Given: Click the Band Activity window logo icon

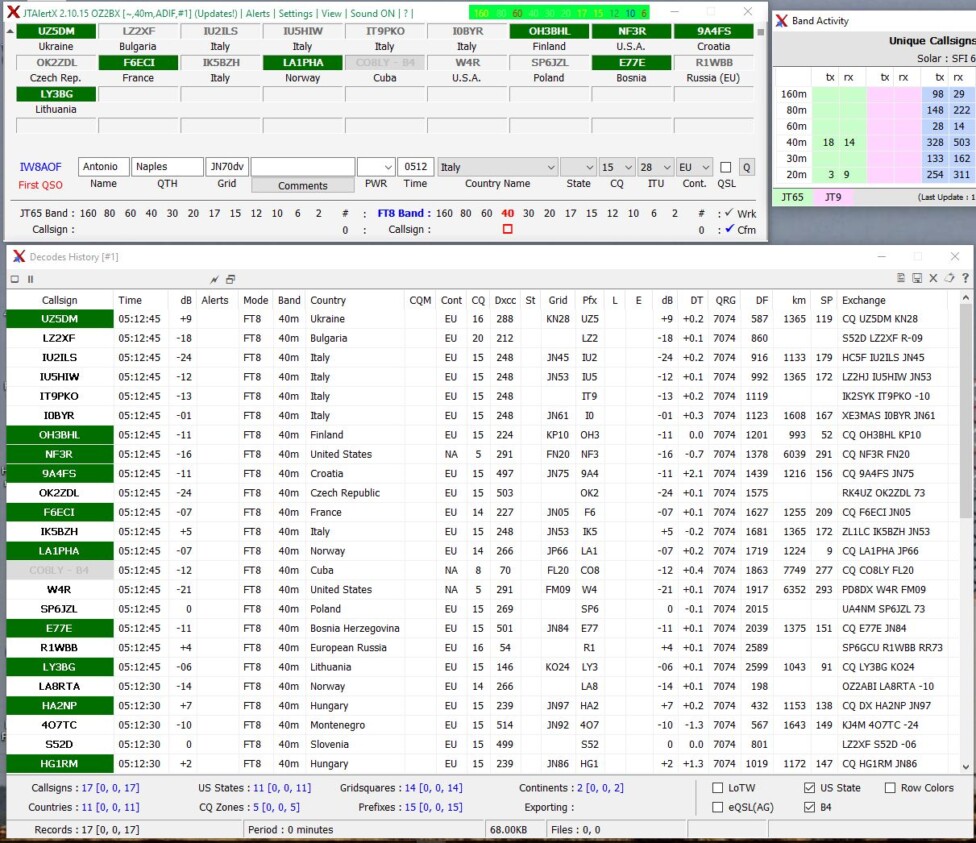Looking at the screenshot, I should point(781,21).
